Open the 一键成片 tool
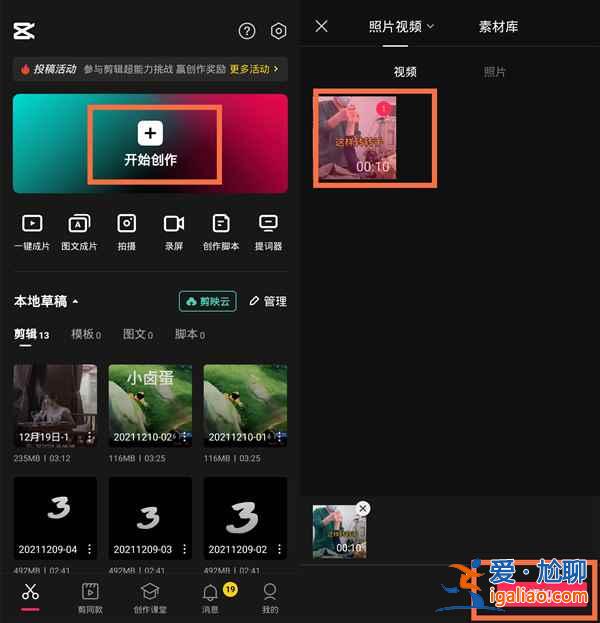The width and height of the screenshot is (600, 623). point(32,232)
